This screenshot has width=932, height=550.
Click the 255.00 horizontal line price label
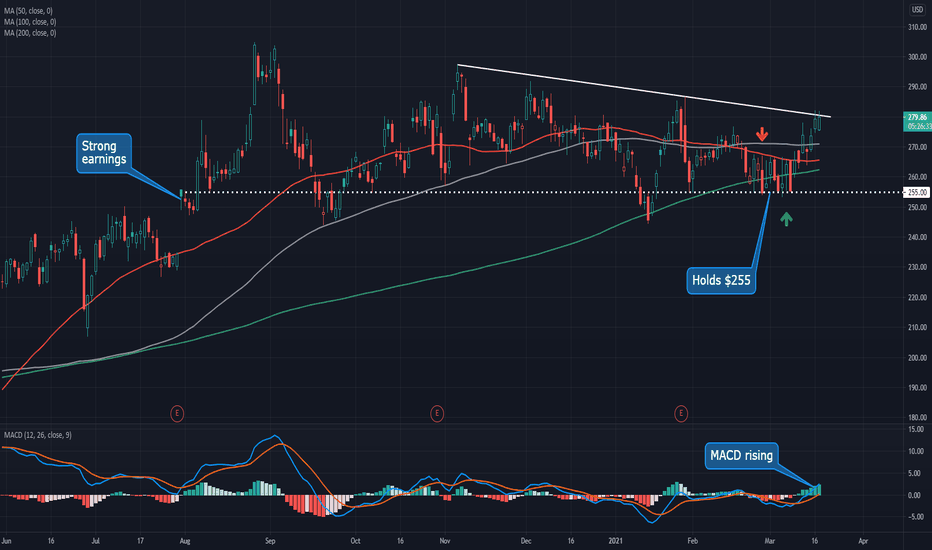[917, 192]
